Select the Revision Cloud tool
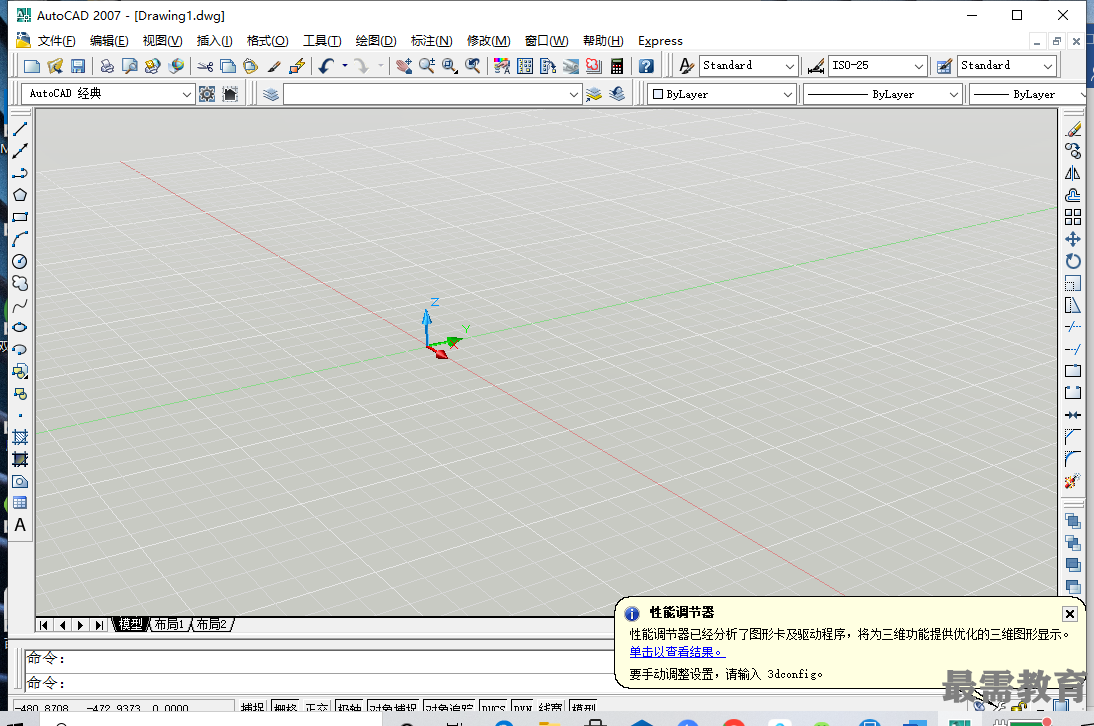The image size is (1094, 726). 20,283
